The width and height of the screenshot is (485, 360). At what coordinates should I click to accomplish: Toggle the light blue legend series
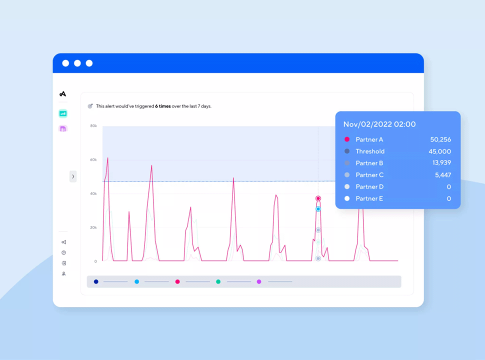pos(137,282)
